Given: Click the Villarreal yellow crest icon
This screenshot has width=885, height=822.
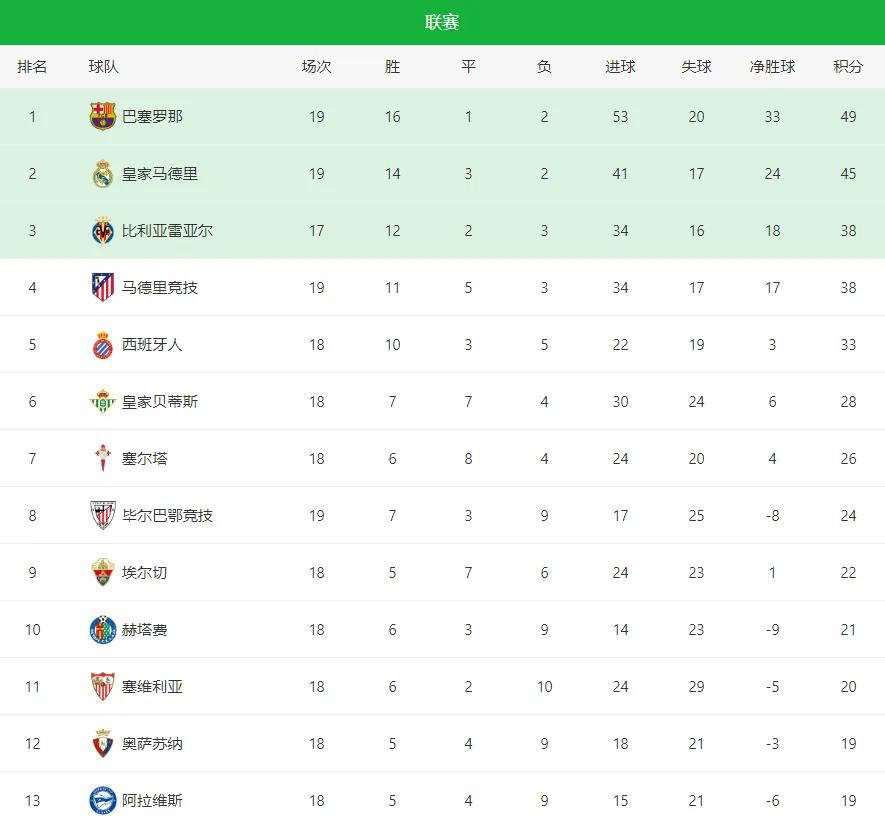Looking at the screenshot, I should pos(103,231).
